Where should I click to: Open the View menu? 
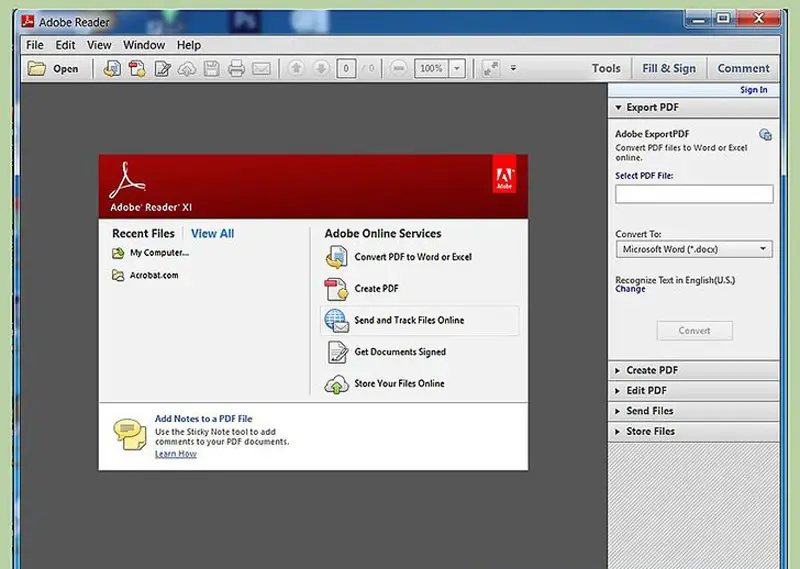99,45
